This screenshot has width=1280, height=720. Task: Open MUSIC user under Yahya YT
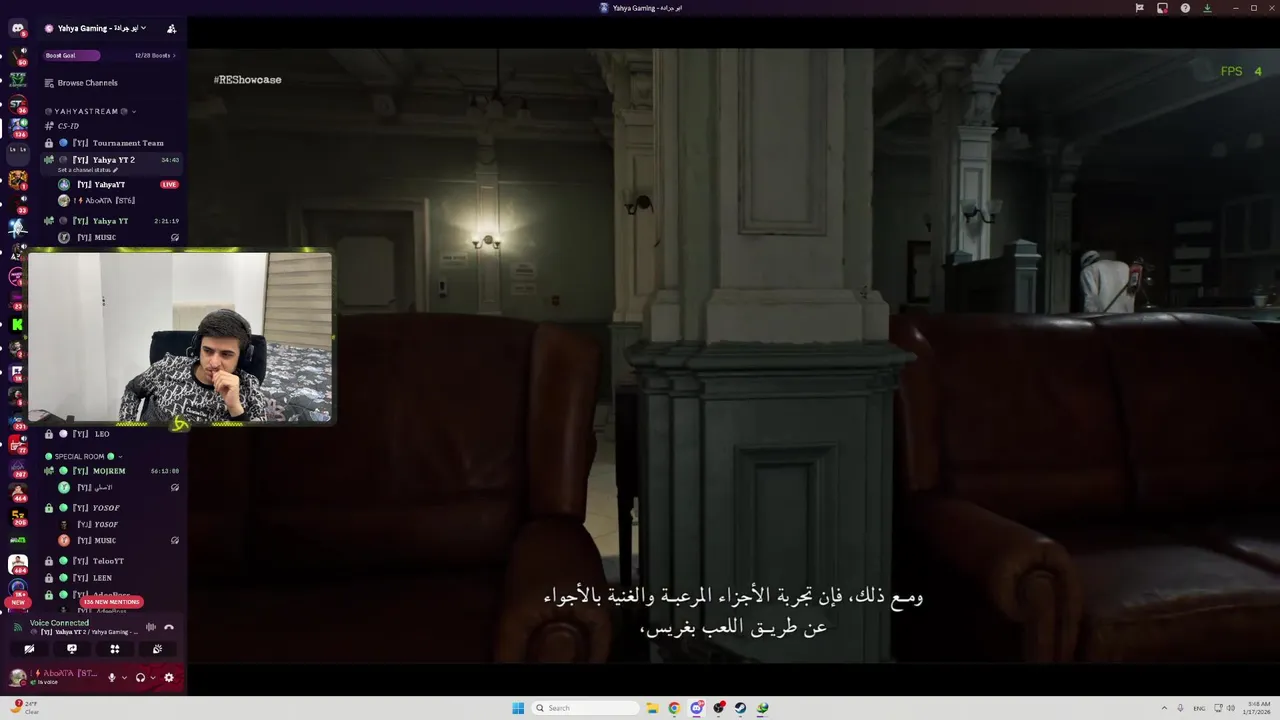[x=110, y=238]
